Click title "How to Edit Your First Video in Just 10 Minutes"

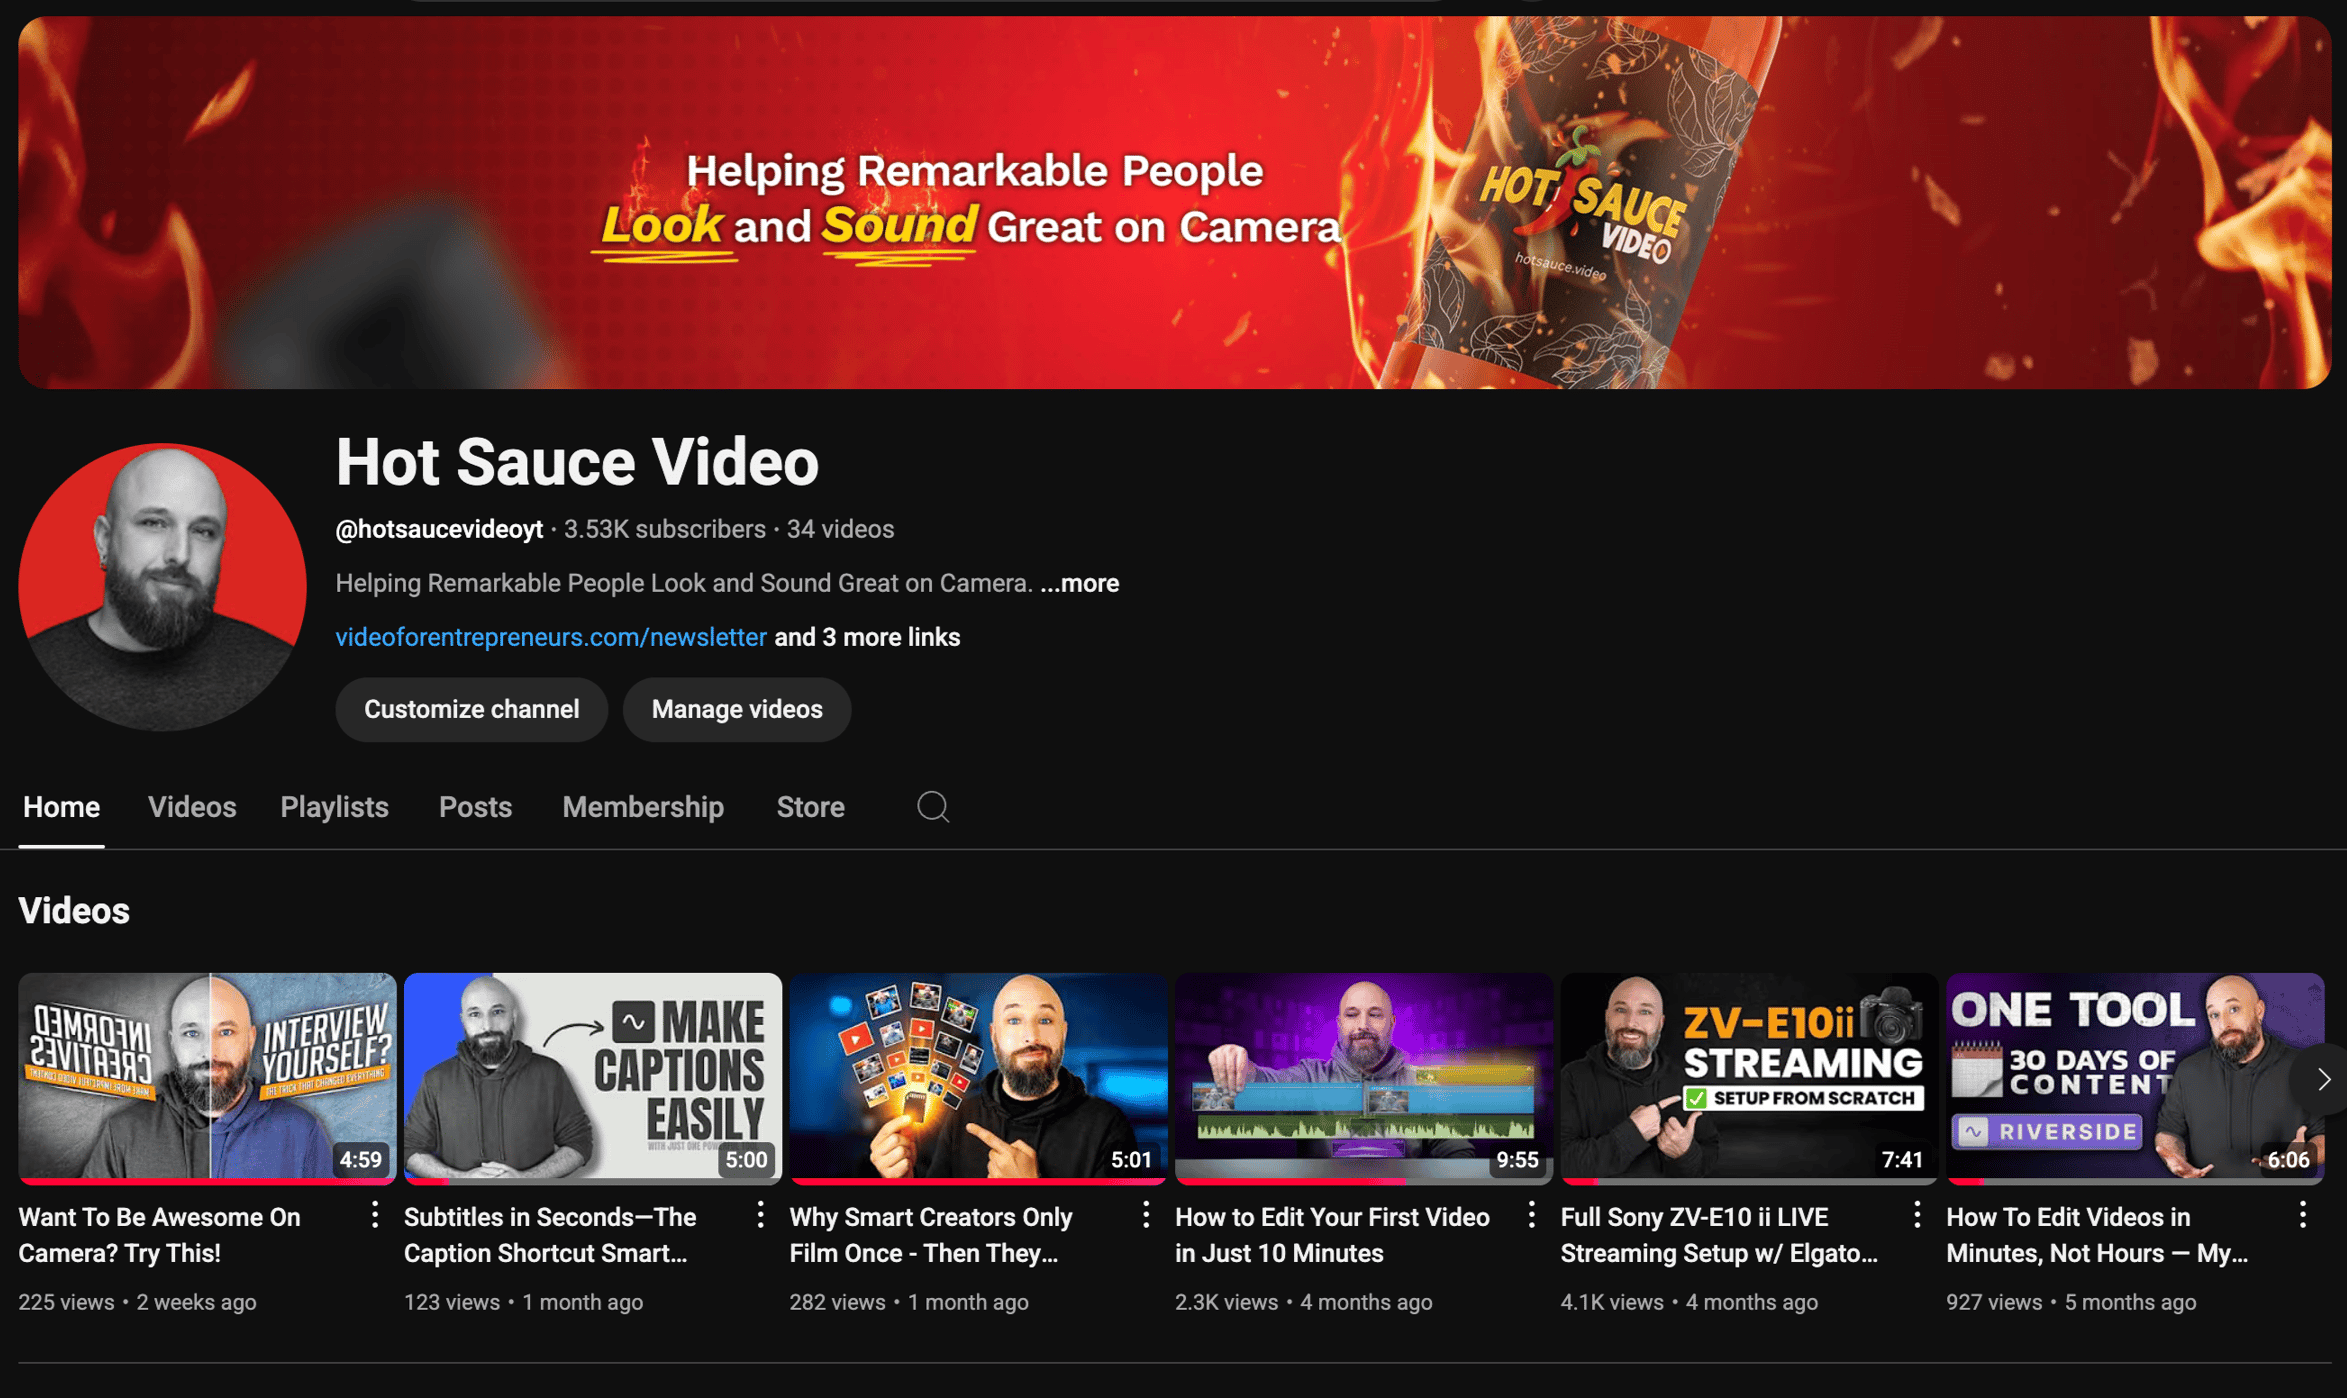point(1332,1235)
